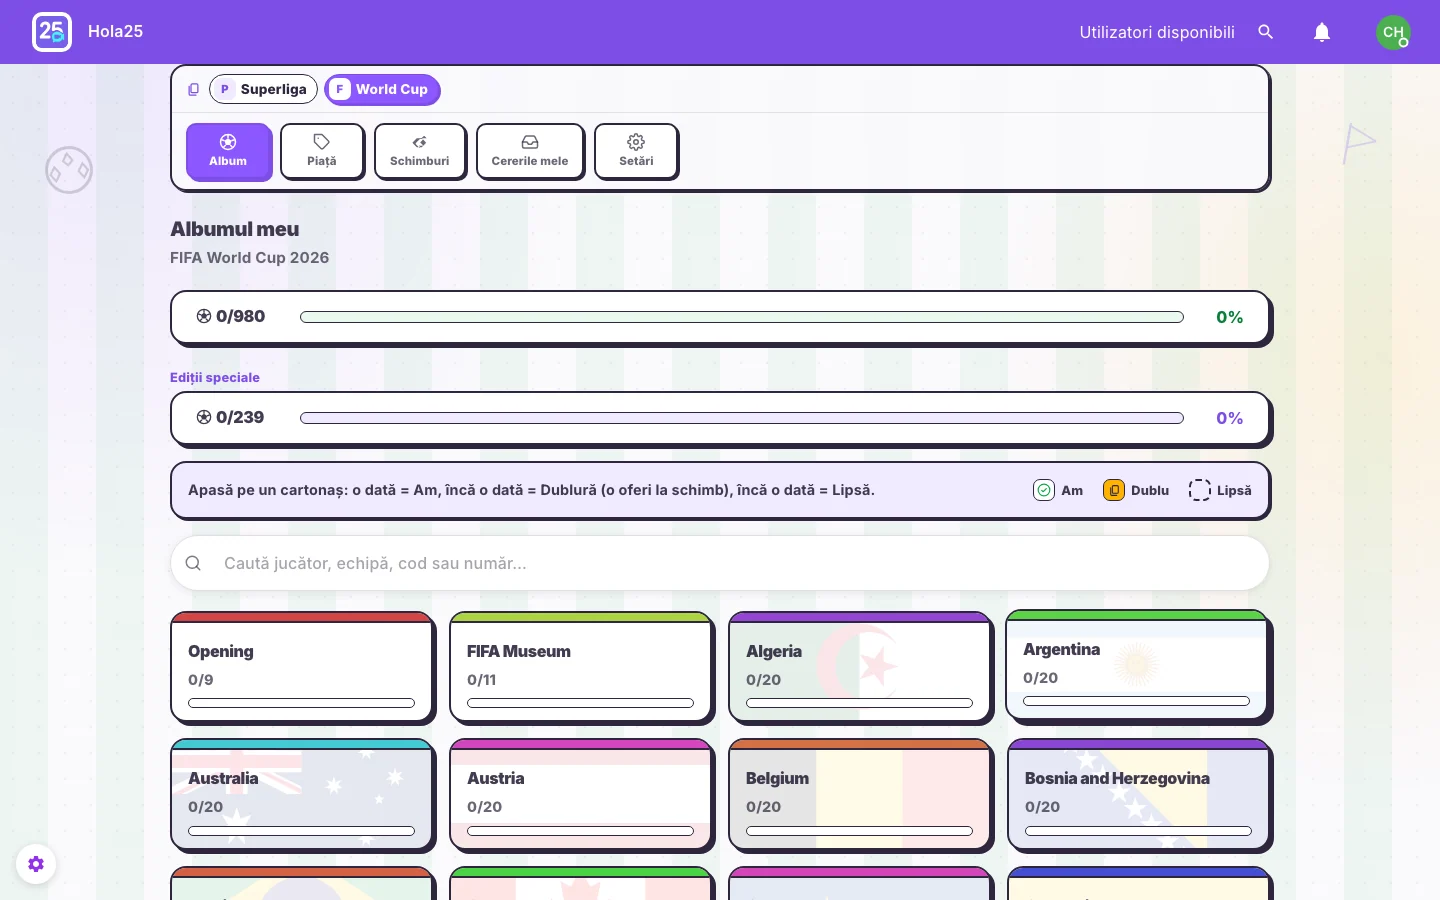The width and height of the screenshot is (1440, 900).
Task: Click the FIFA World Cup 2026 subtitle
Action: click(x=250, y=257)
